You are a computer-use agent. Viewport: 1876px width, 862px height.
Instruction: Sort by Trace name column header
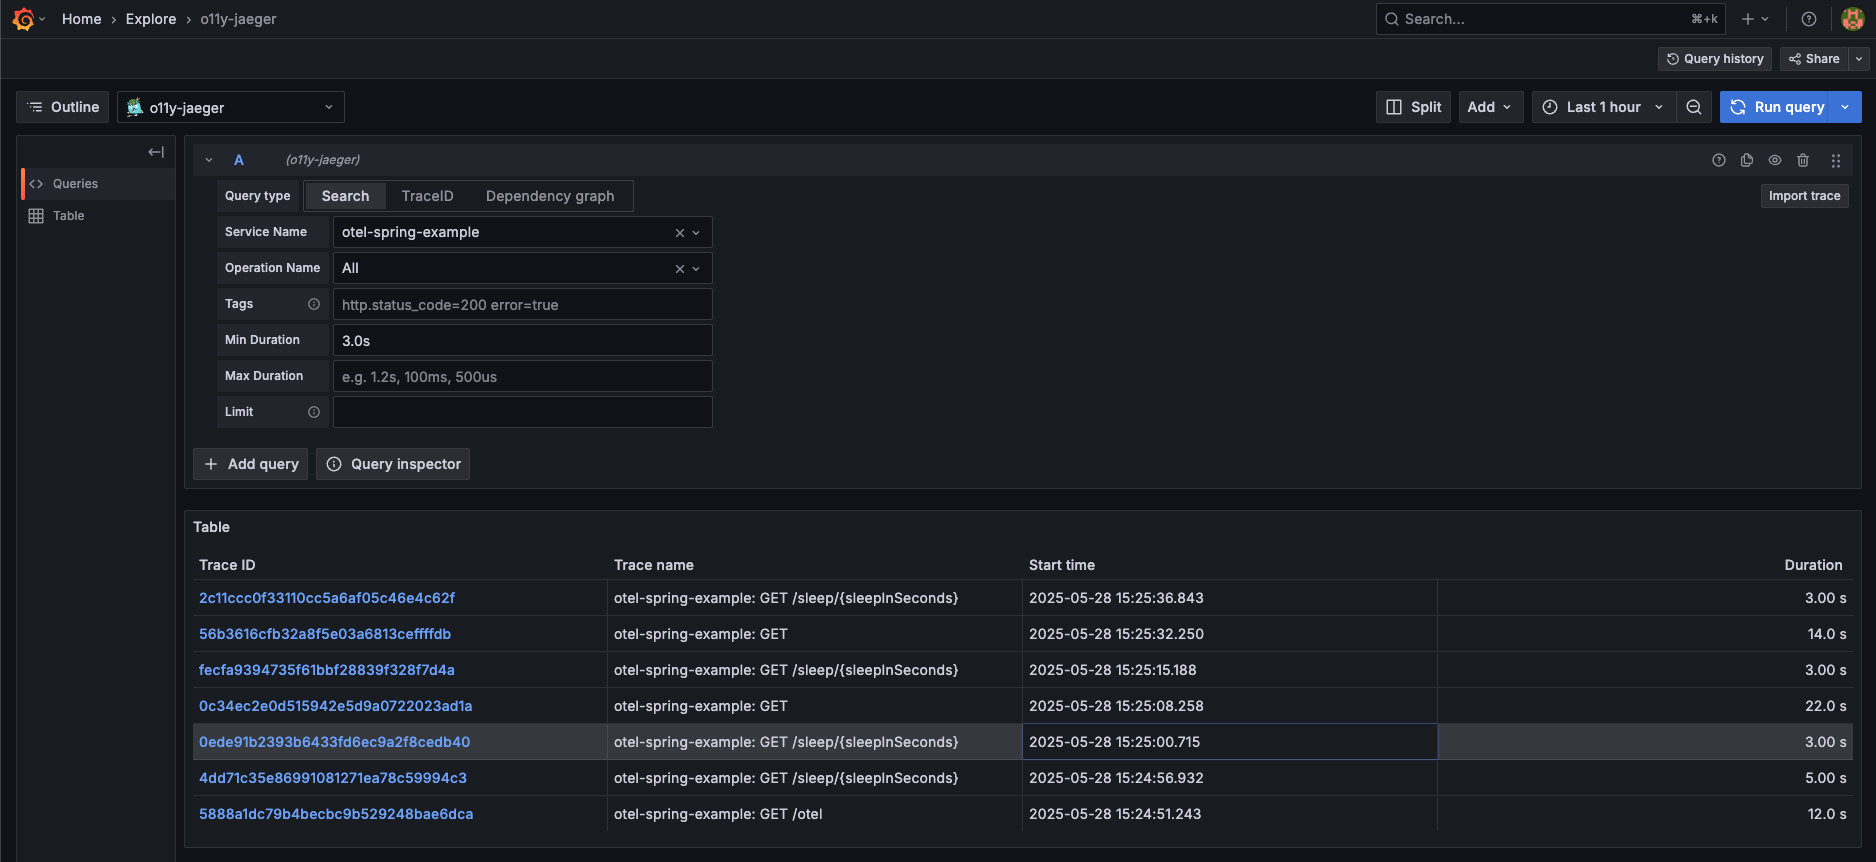[x=654, y=565]
